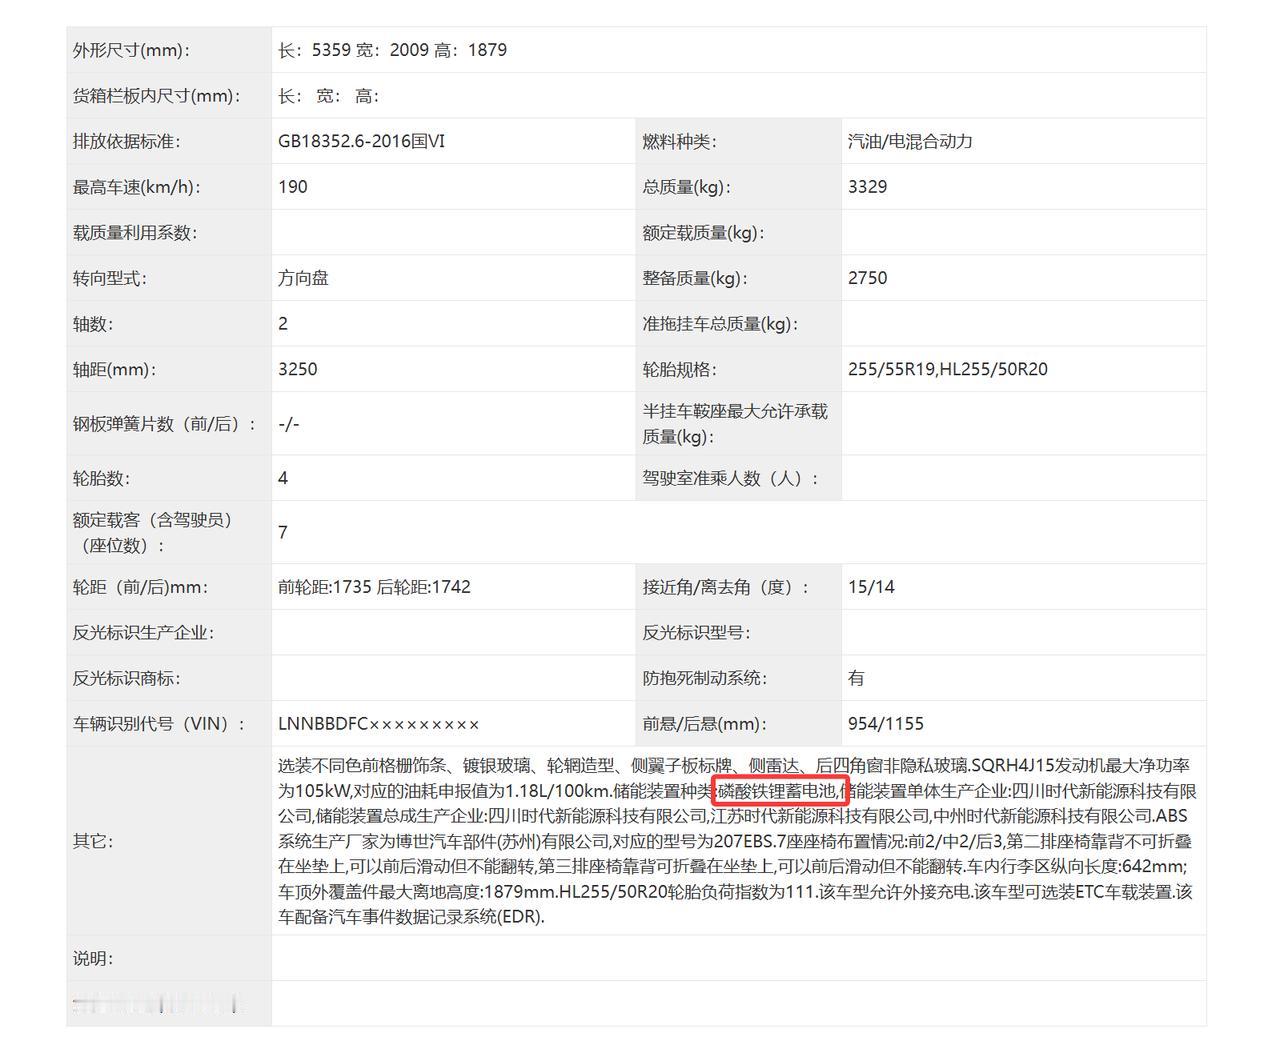This screenshot has width=1280, height=1053.
Task: Select the value 汽油/电混合动力
Action: coord(910,142)
